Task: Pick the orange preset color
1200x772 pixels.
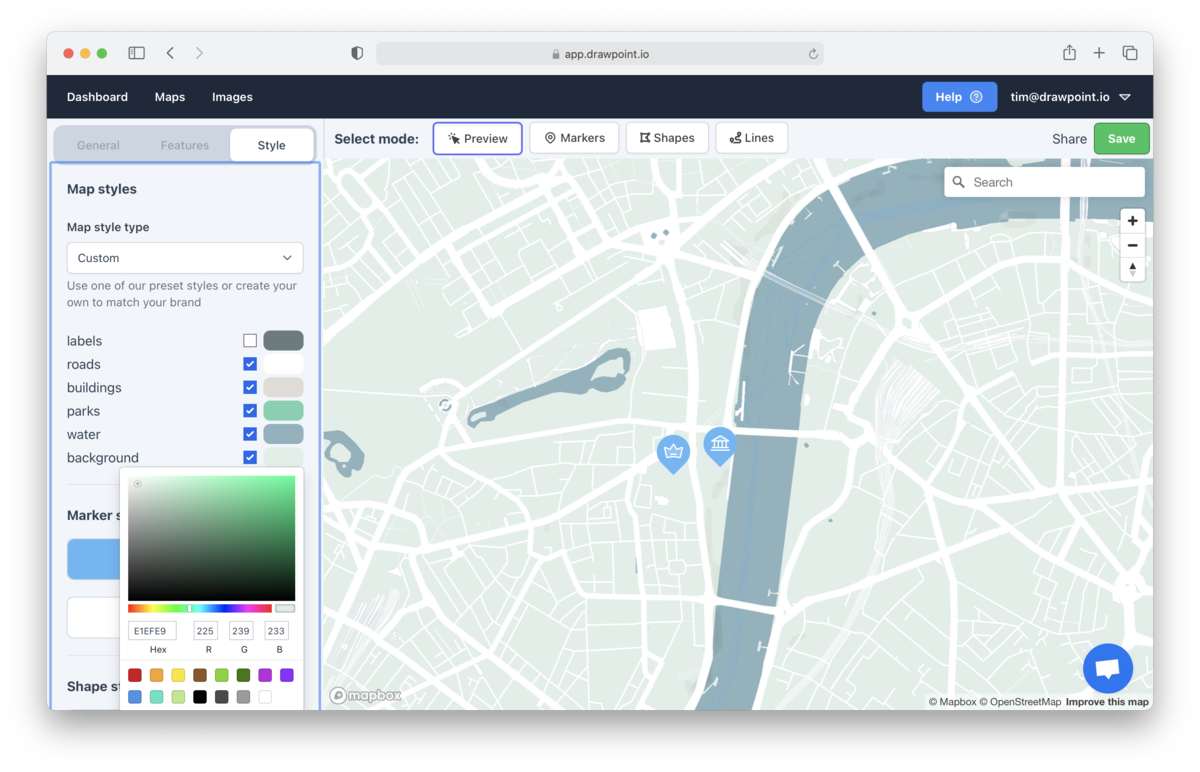Action: coord(156,675)
